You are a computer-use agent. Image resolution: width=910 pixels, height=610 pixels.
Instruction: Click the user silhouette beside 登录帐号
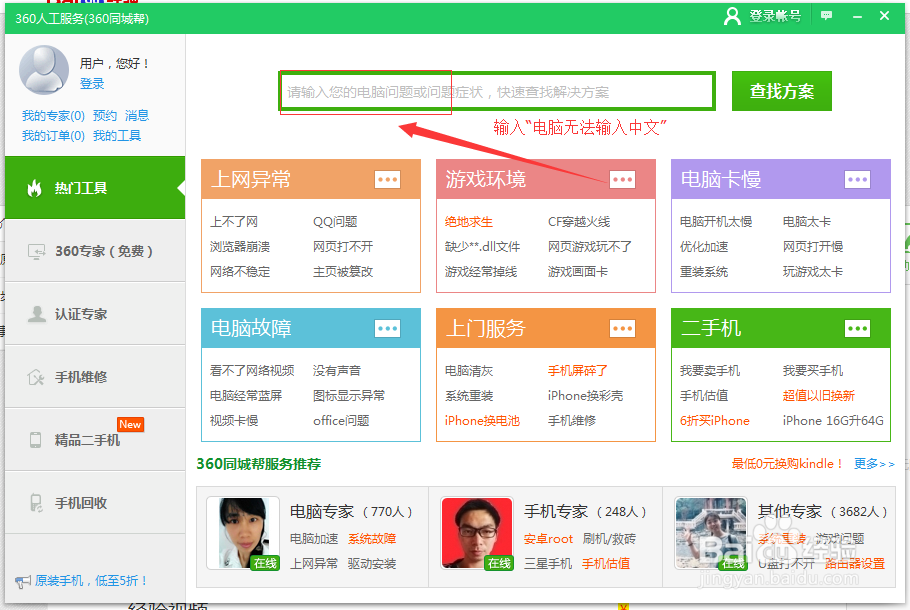point(733,16)
